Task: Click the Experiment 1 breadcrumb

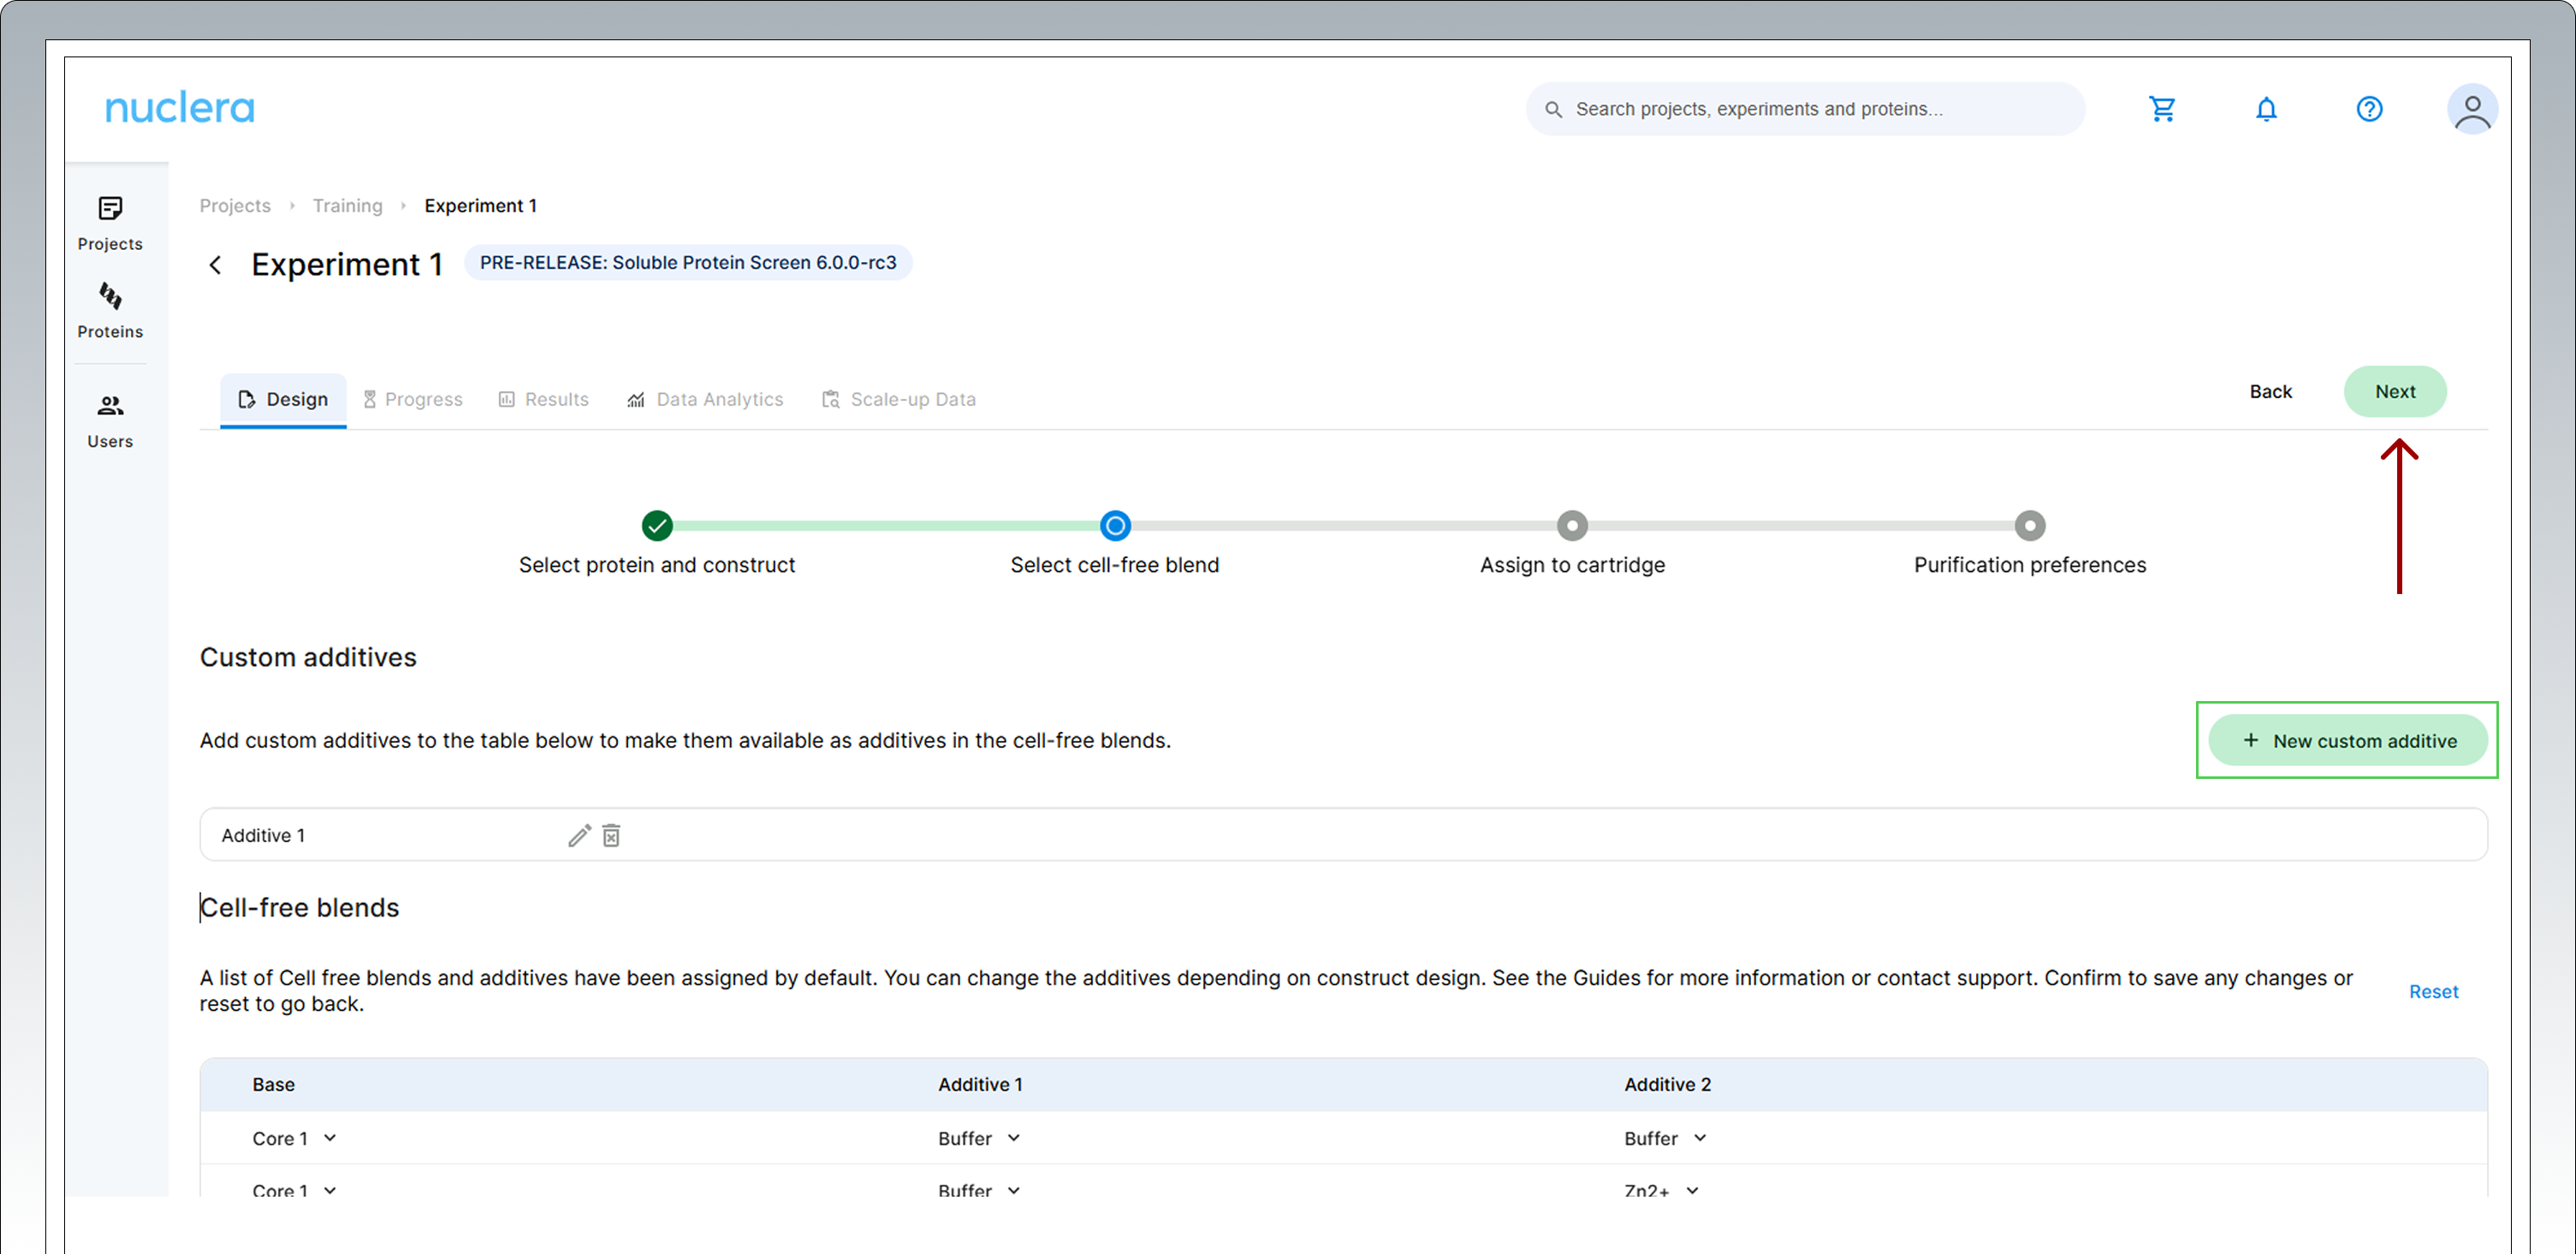Action: click(x=480, y=205)
